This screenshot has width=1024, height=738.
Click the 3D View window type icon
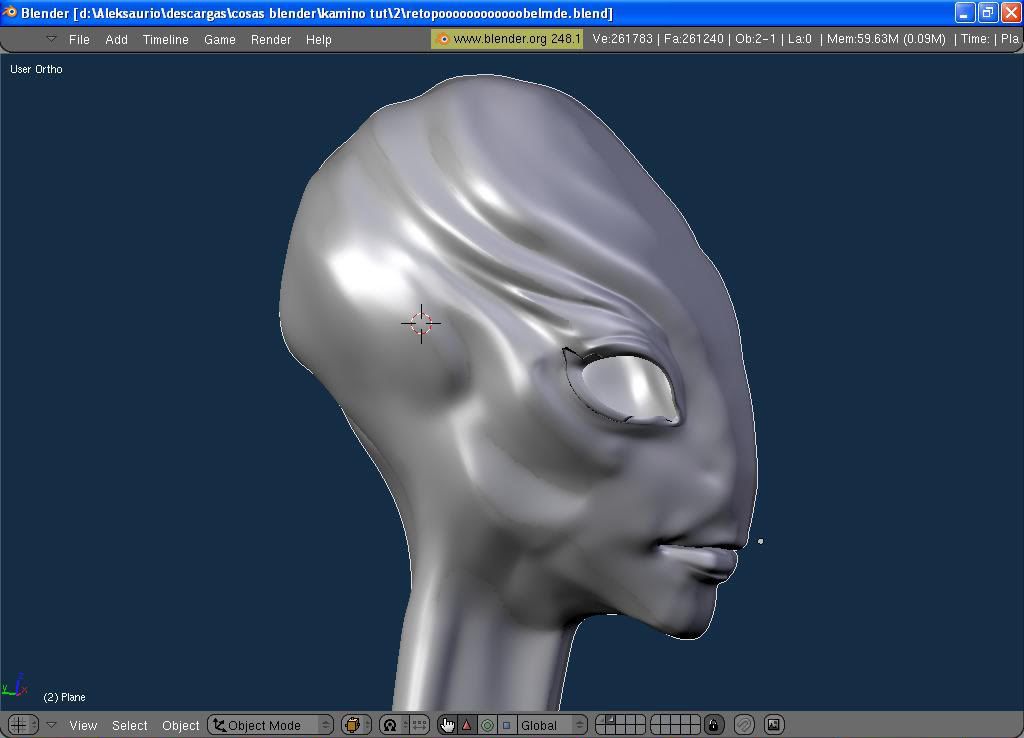[18, 725]
